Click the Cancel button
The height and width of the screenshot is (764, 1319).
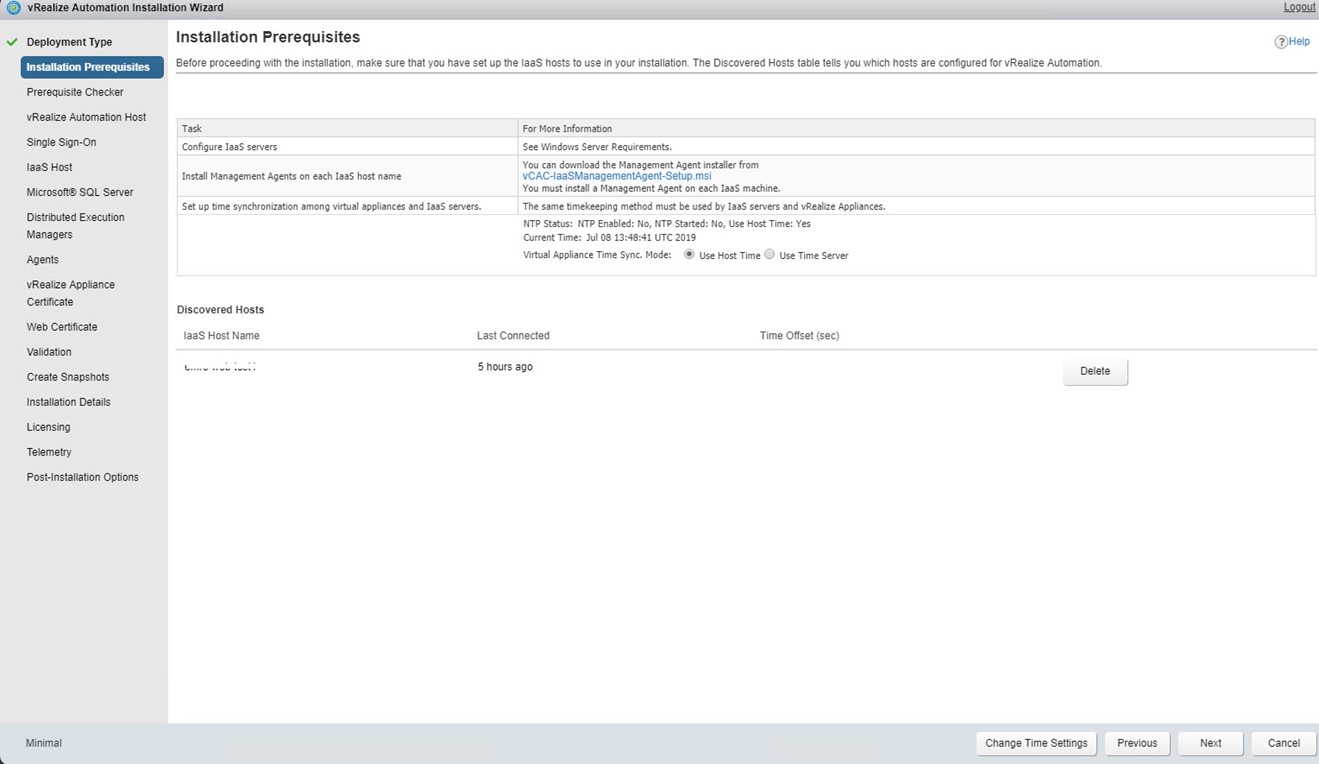tap(1284, 743)
